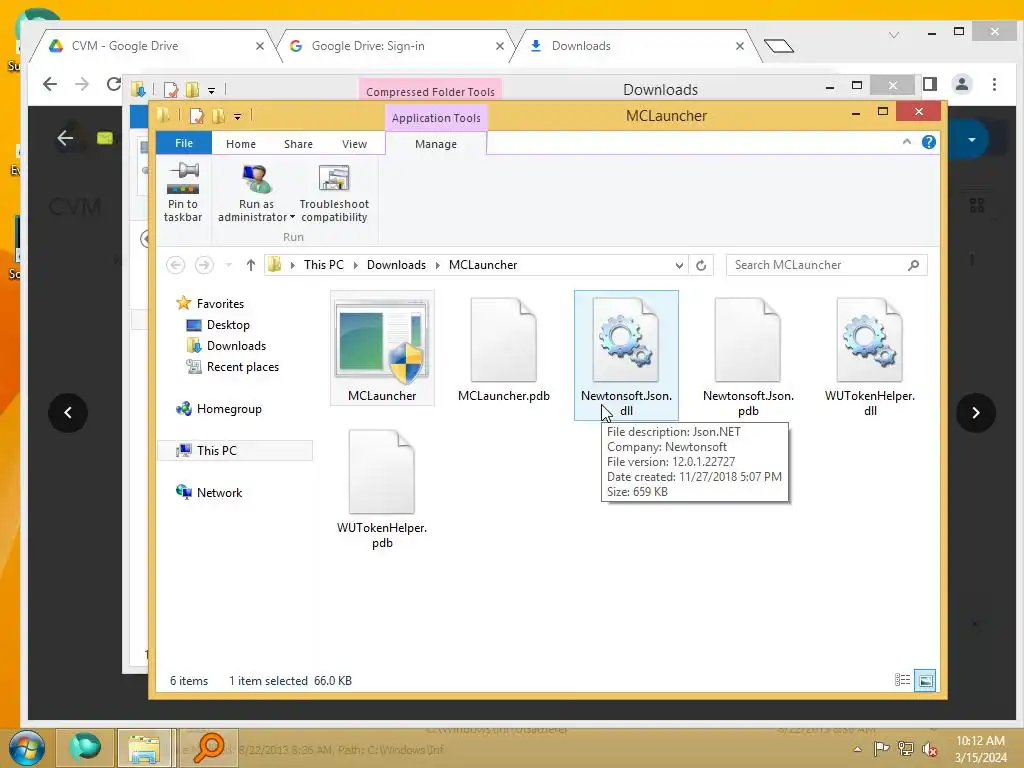This screenshot has height=768, width=1024.
Task: Refresh the MCLauncher folder view
Action: [701, 265]
